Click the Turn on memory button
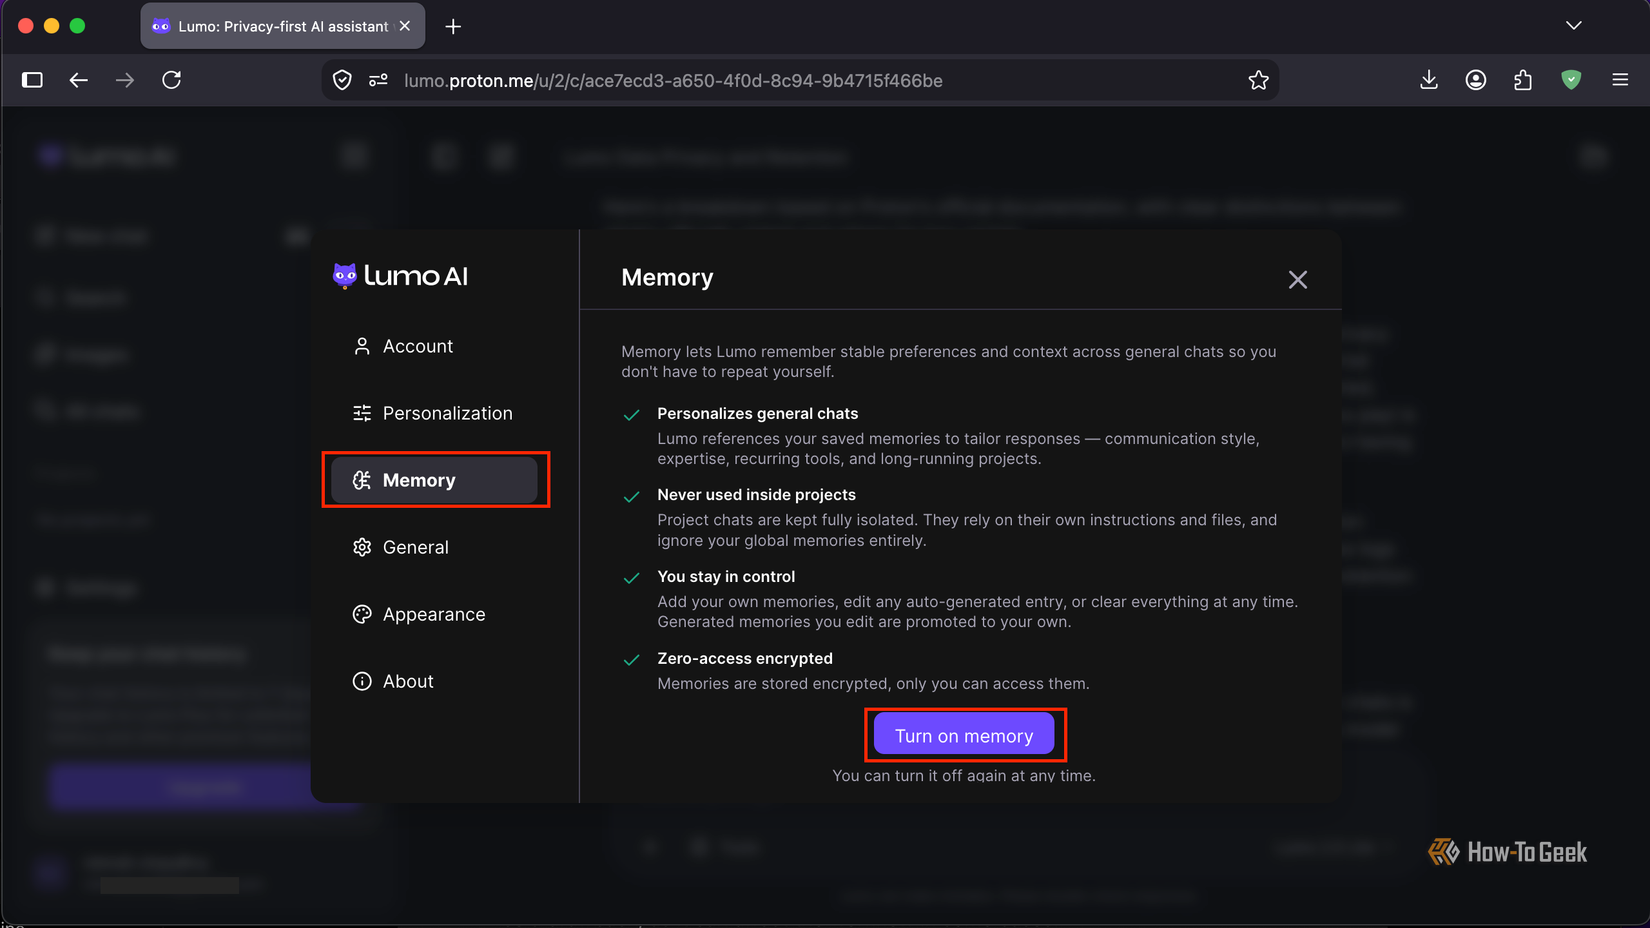The image size is (1650, 928). point(964,735)
